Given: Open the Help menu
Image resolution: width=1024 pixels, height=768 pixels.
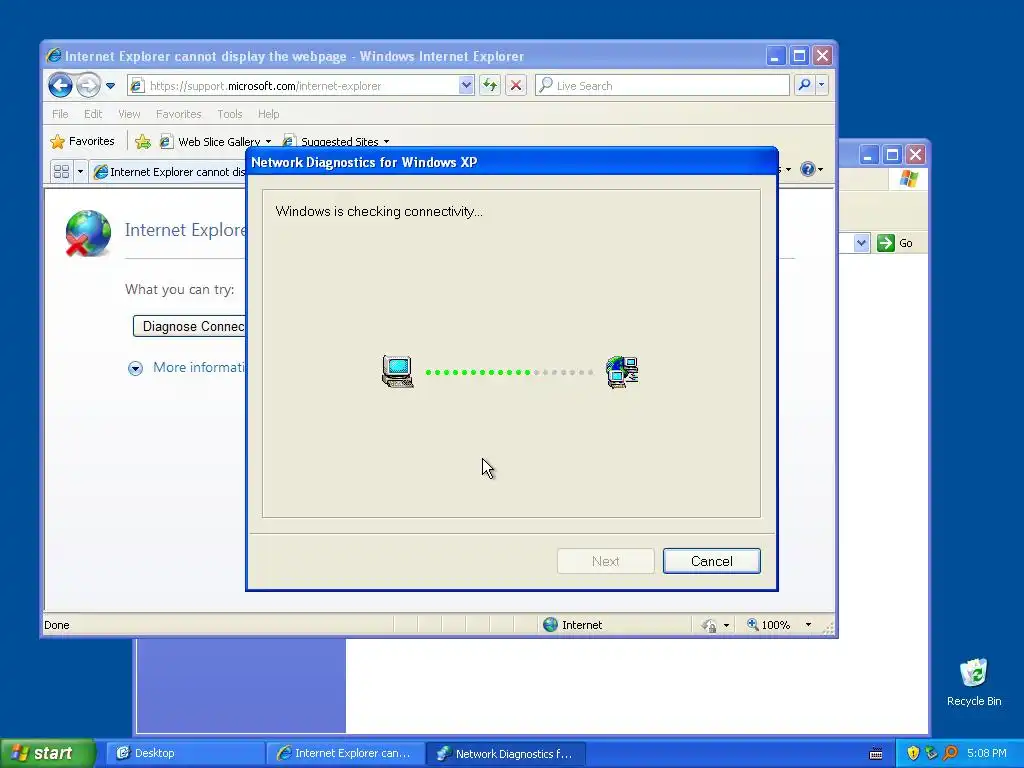Looking at the screenshot, I should tap(268, 114).
